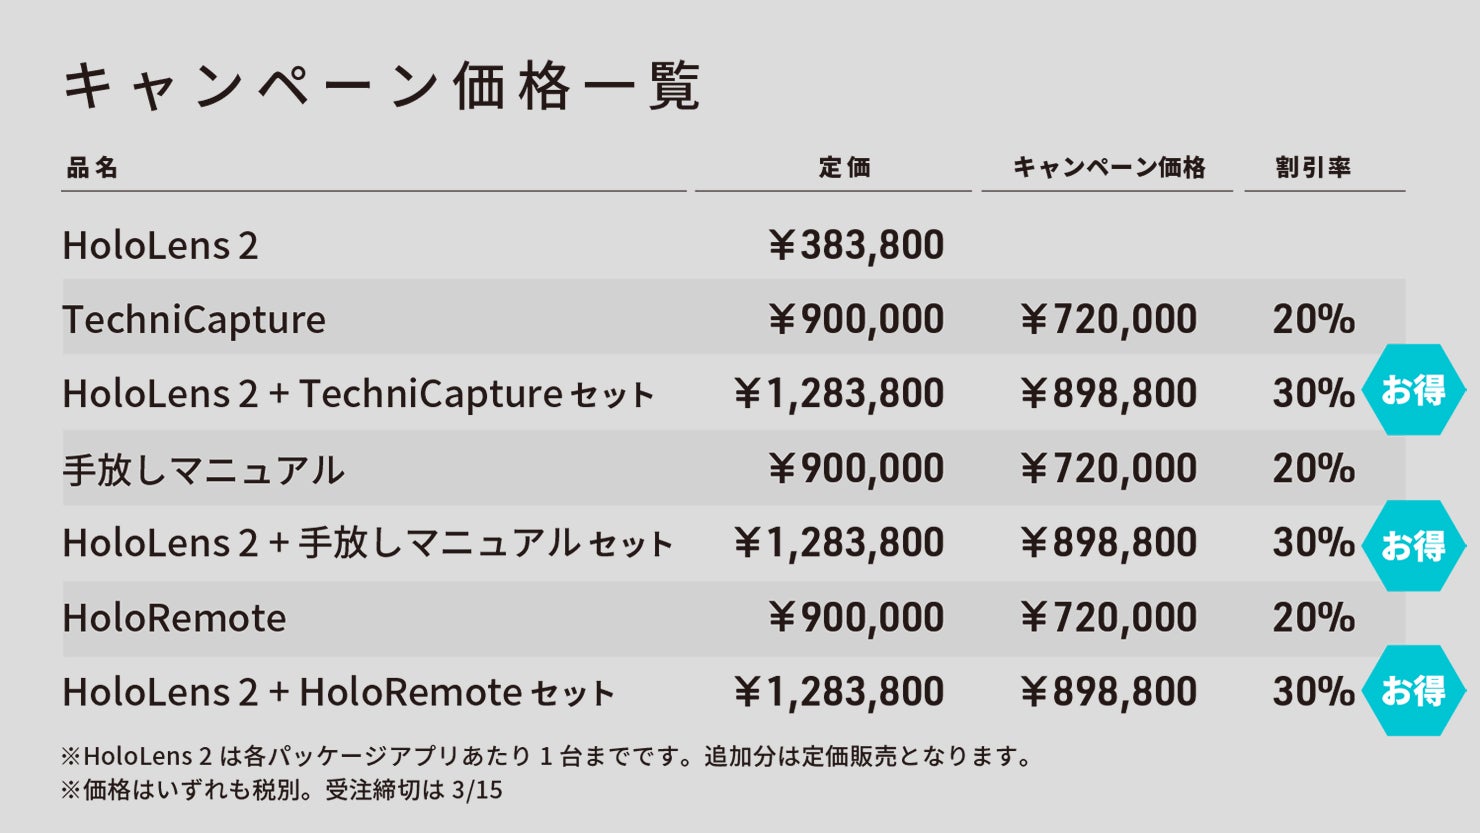This screenshot has width=1480, height=833.
Task: Click the ¥900,000 list price for HoloRemote
Action: (856, 618)
